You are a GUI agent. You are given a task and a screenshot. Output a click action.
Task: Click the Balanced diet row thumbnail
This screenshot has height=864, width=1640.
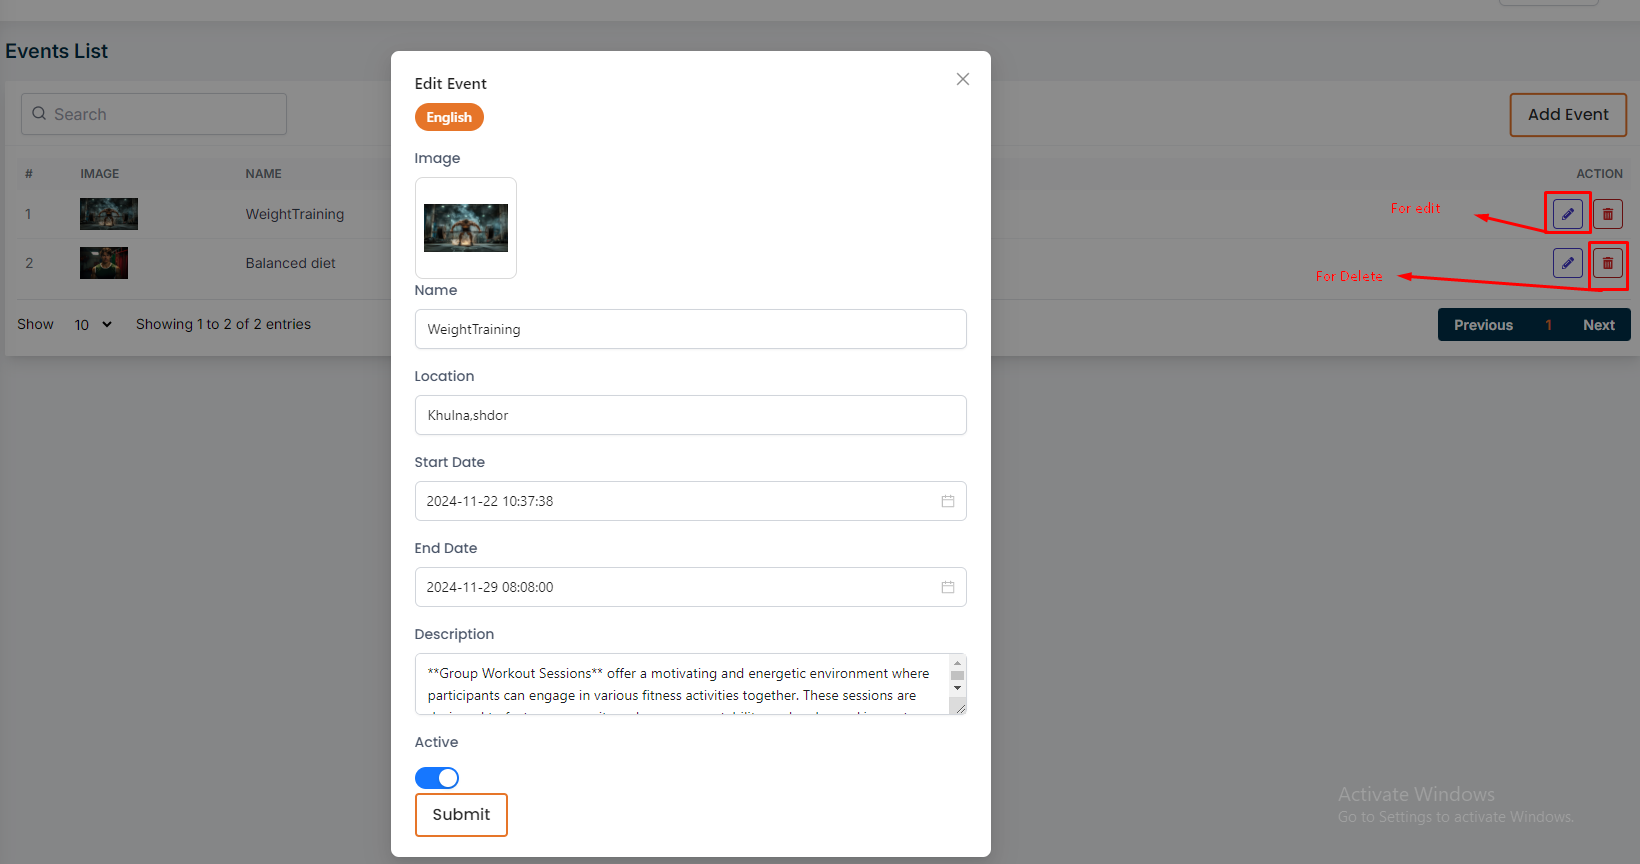(104, 263)
